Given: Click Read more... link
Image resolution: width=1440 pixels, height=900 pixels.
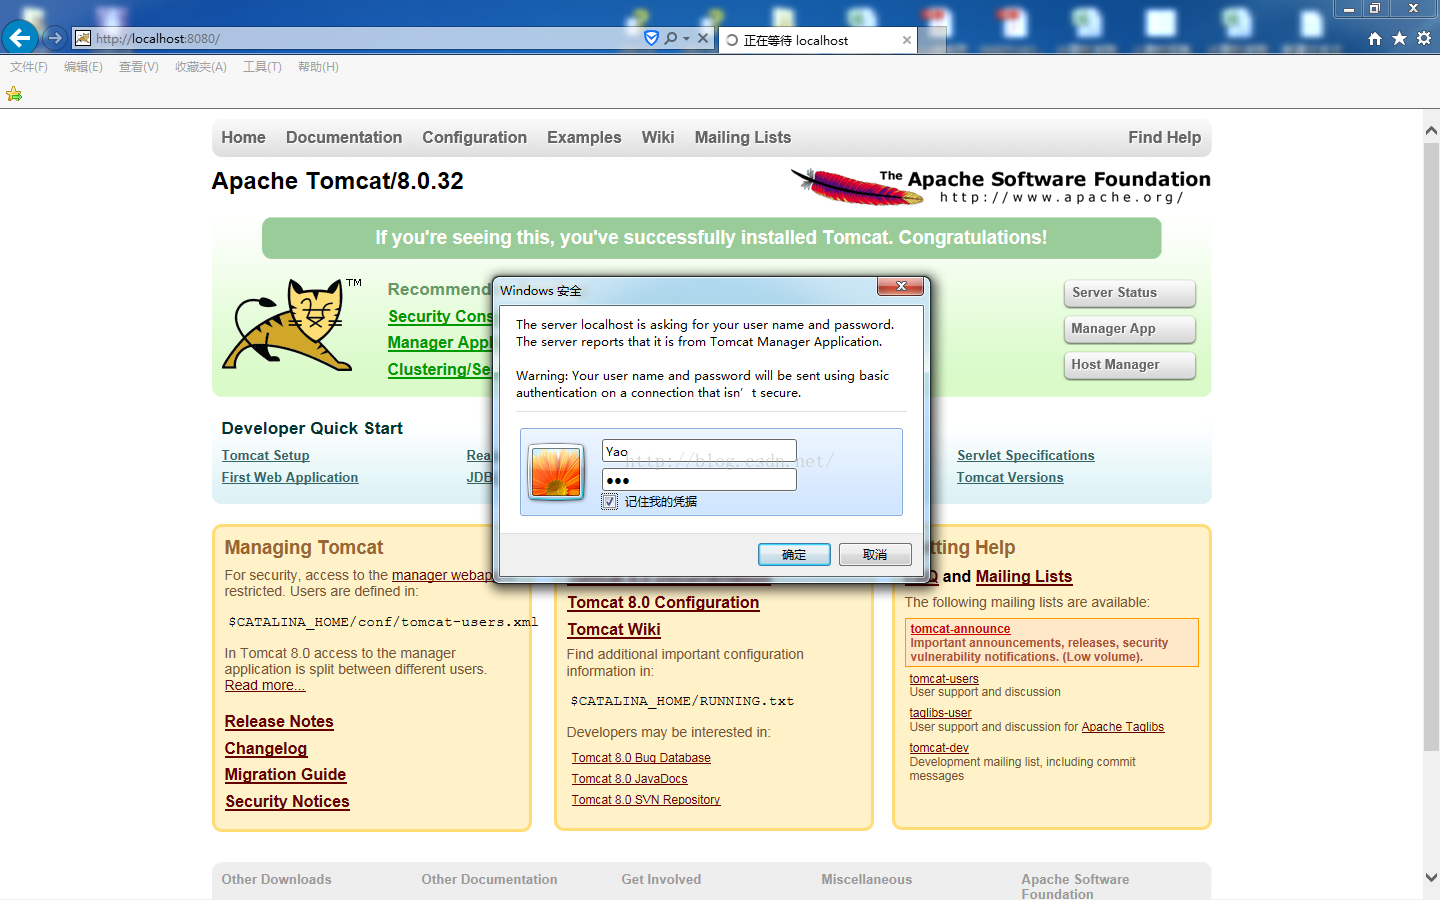Looking at the screenshot, I should [265, 685].
